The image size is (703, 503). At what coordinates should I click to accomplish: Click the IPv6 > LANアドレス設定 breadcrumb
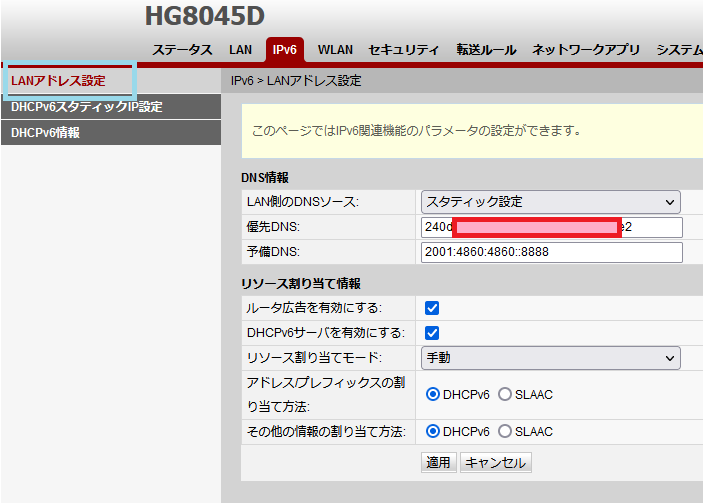[x=296, y=81]
